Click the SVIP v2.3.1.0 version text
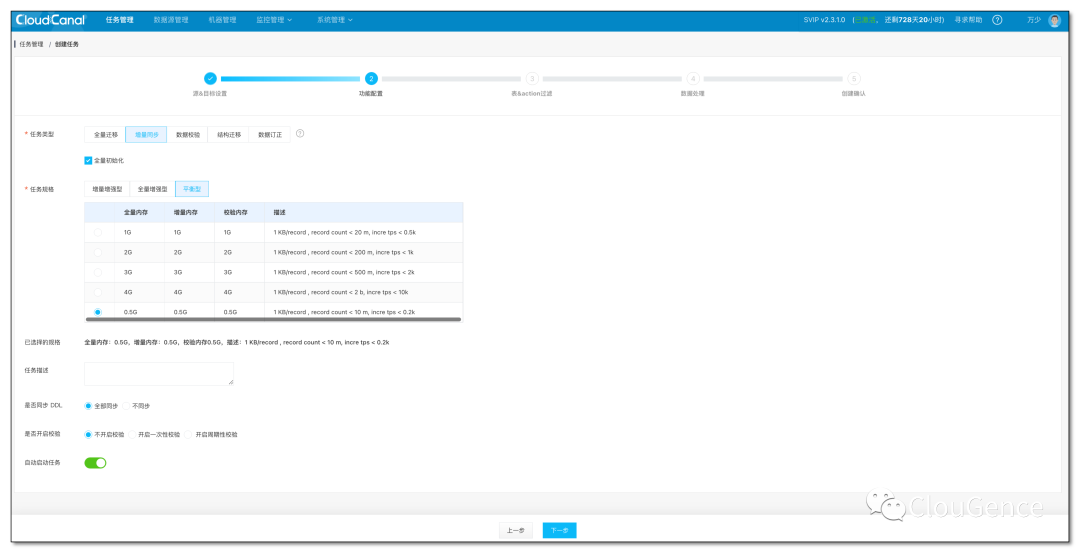 824,20
